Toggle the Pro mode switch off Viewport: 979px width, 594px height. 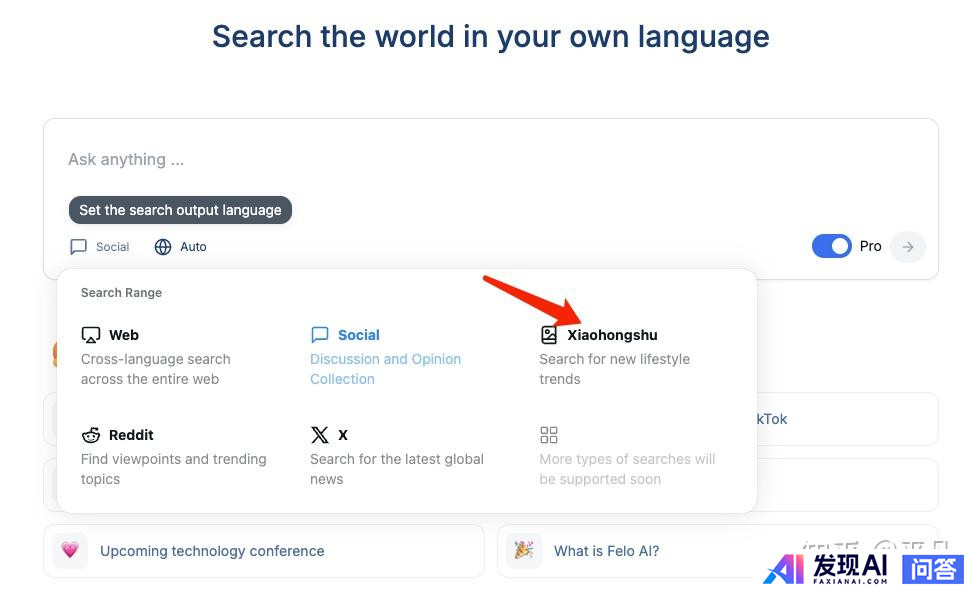click(x=831, y=246)
